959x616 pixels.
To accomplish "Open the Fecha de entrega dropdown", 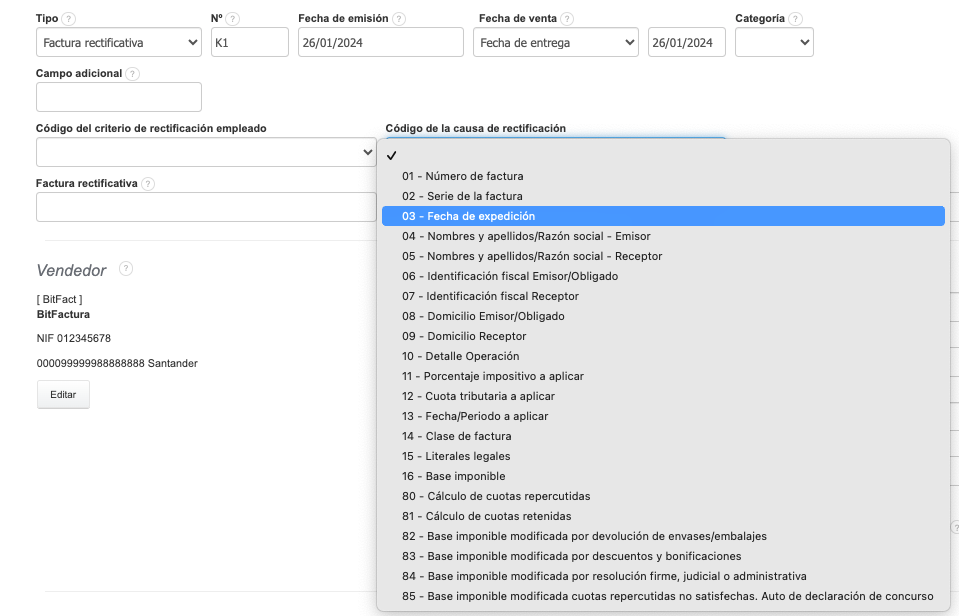I will 556,43.
